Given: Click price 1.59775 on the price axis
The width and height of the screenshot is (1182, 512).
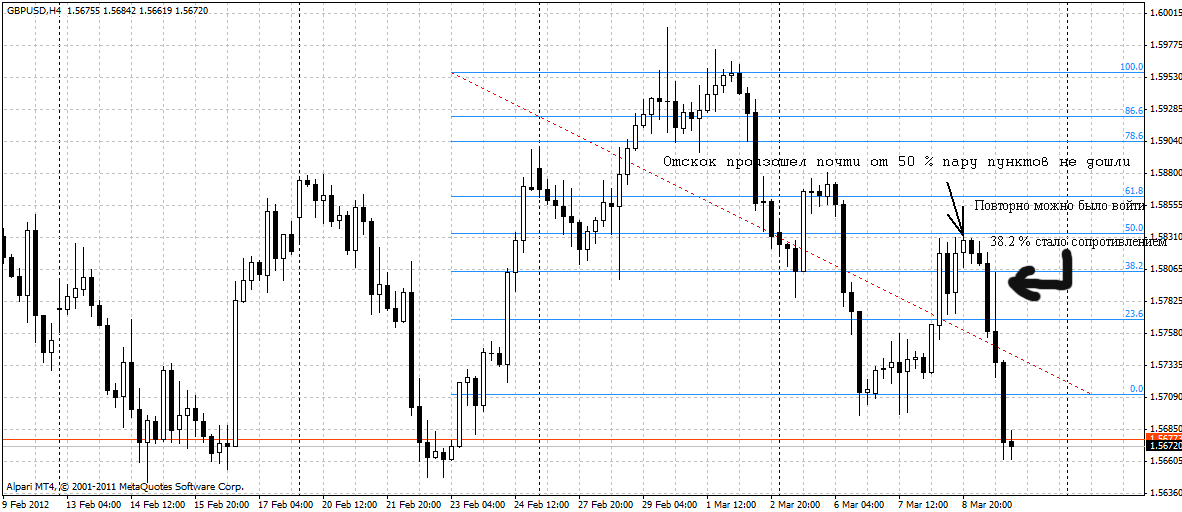Looking at the screenshot, I should coord(1166,45).
